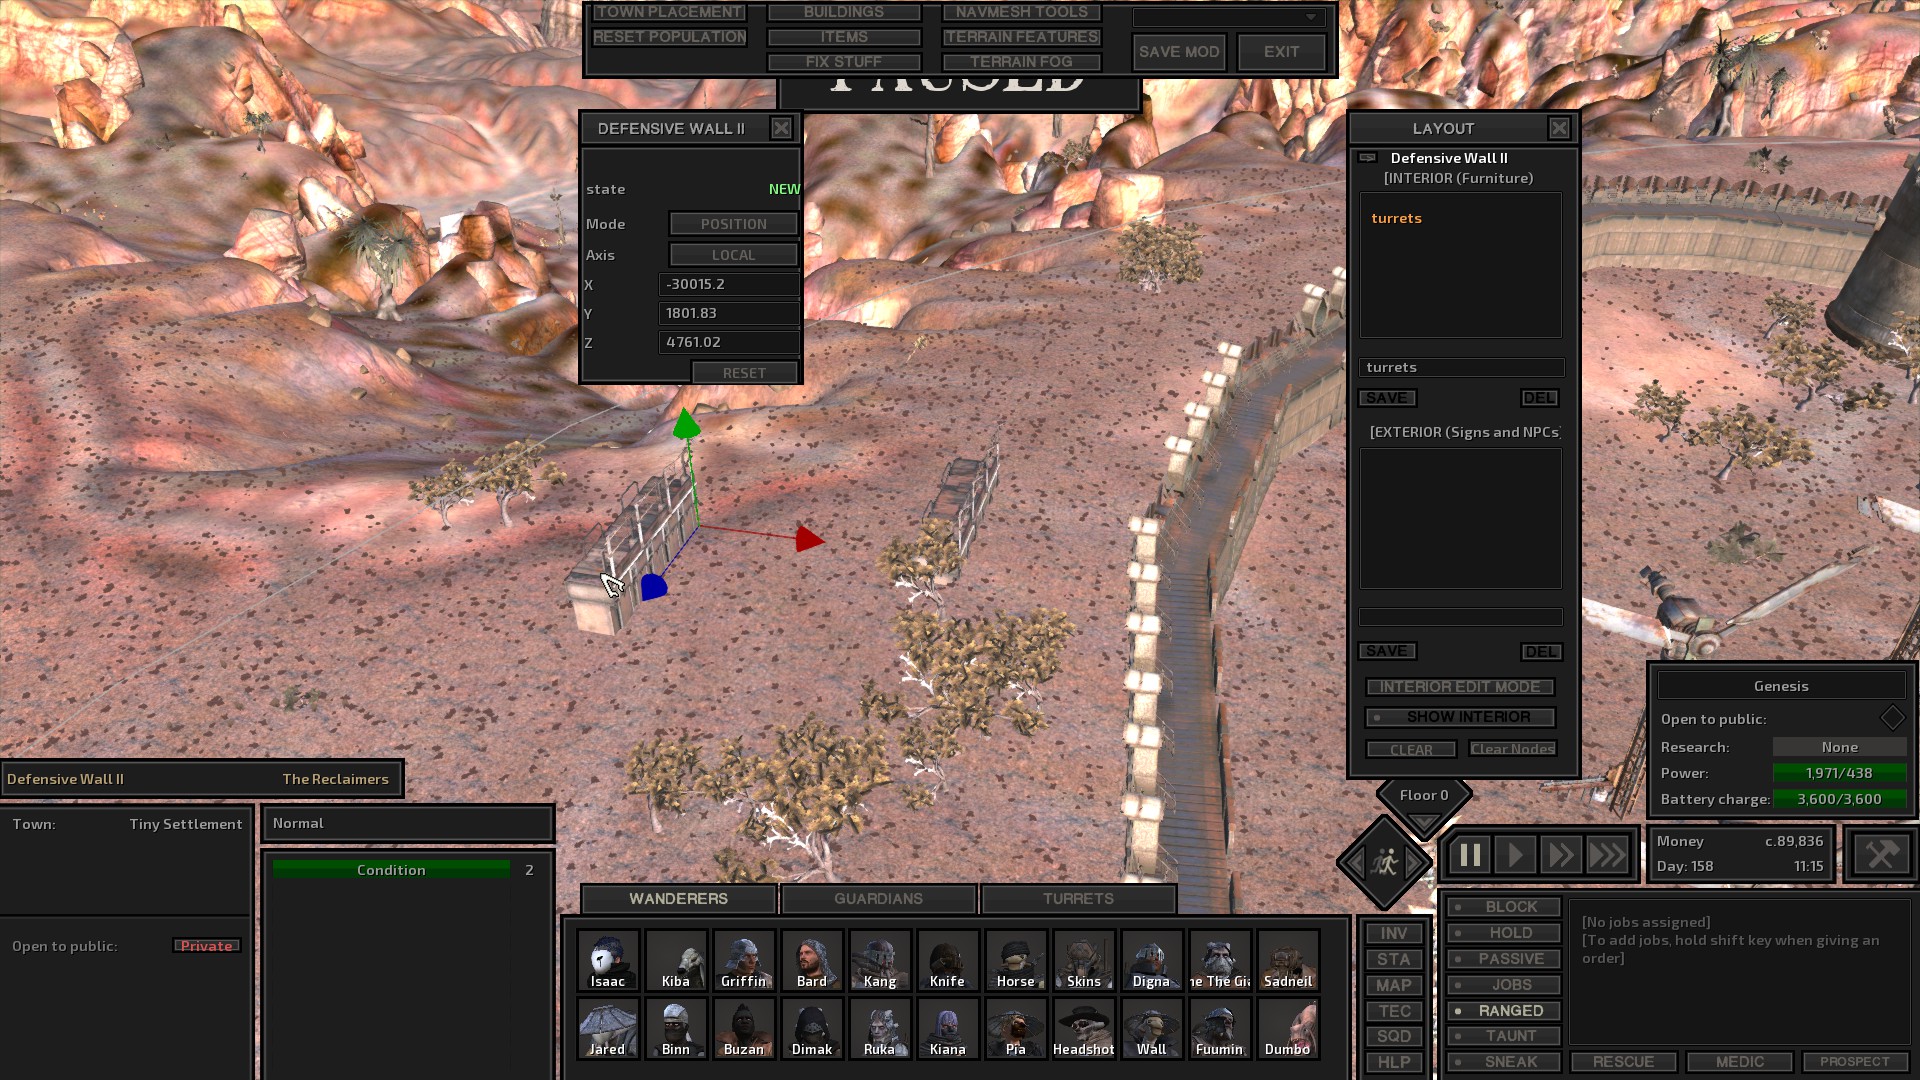Go down one floor with the arrow
This screenshot has width=1920, height=1080.
(x=1424, y=823)
